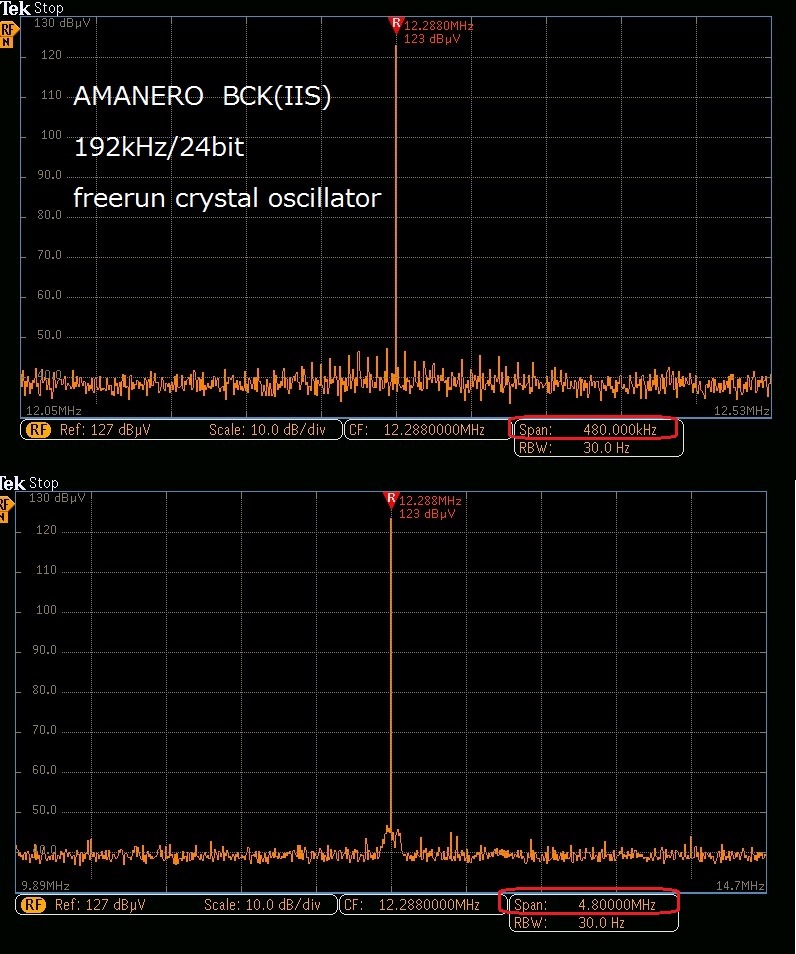Click the 130 dBµV axis label in the bottom graph
Viewport: 796px width, 954px height.
pyautogui.click(x=57, y=498)
